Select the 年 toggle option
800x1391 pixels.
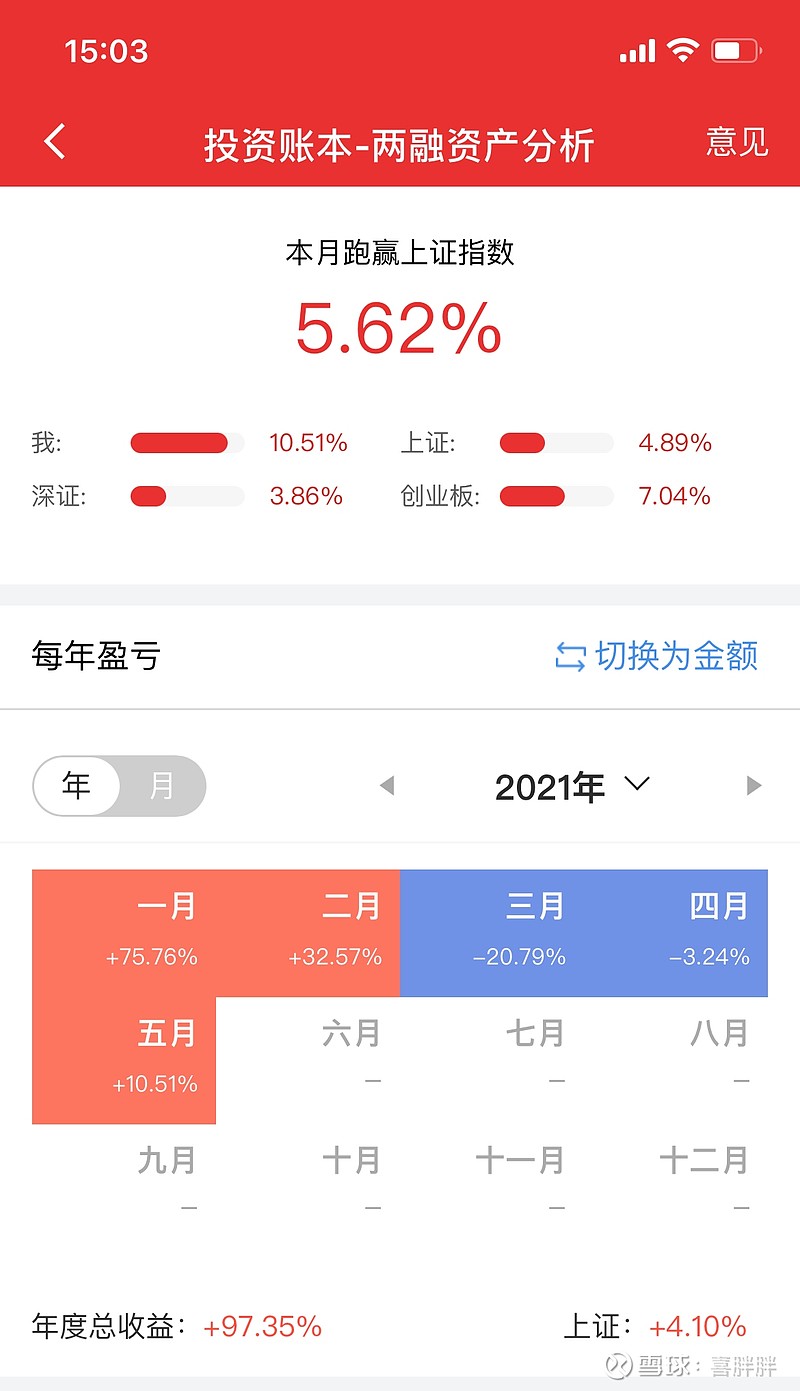pyautogui.click(x=77, y=786)
